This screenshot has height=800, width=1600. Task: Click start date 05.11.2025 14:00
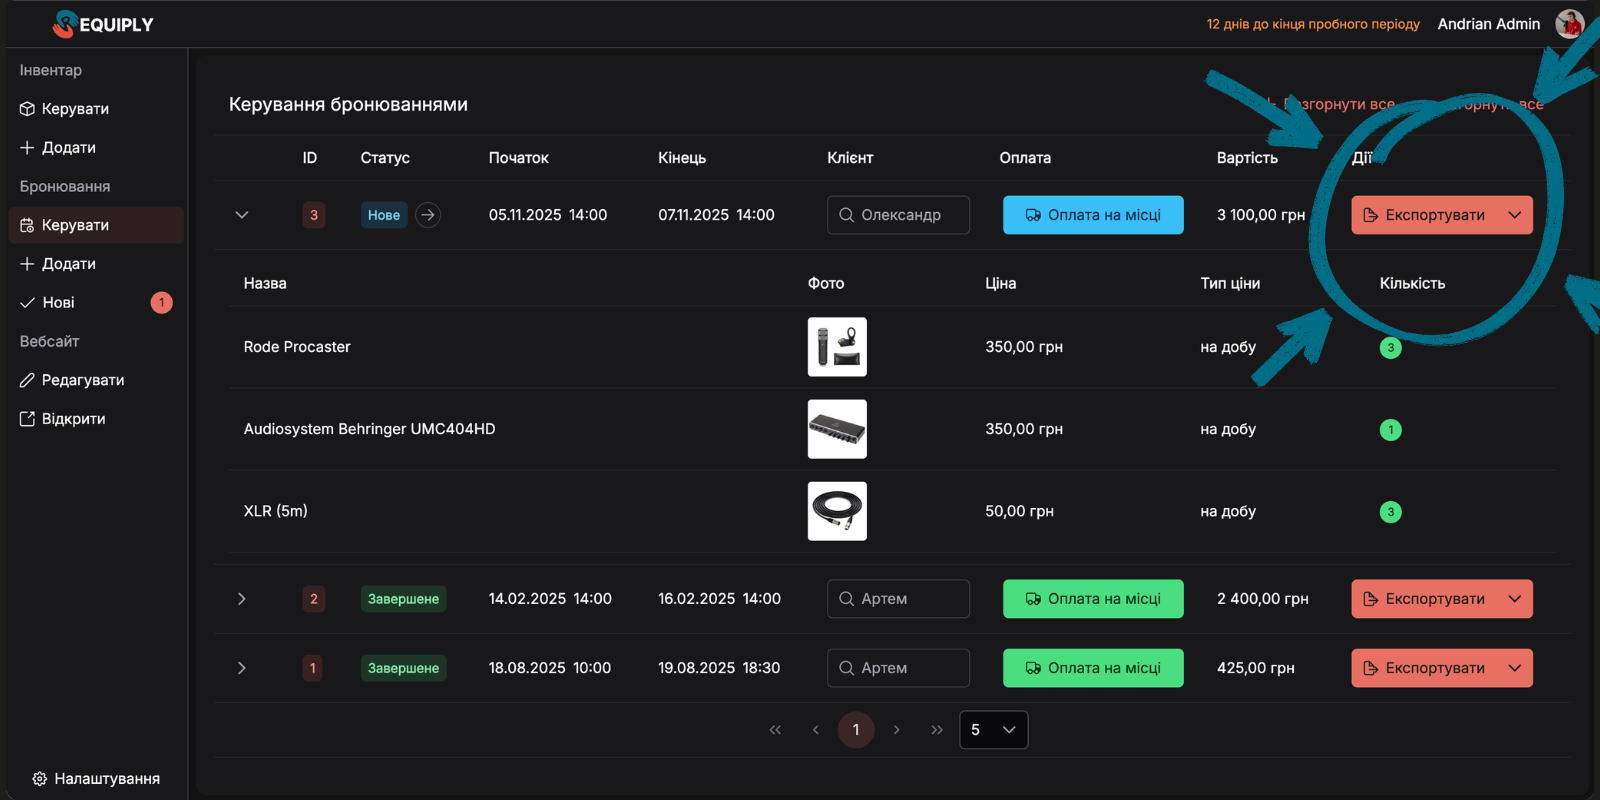(x=548, y=215)
